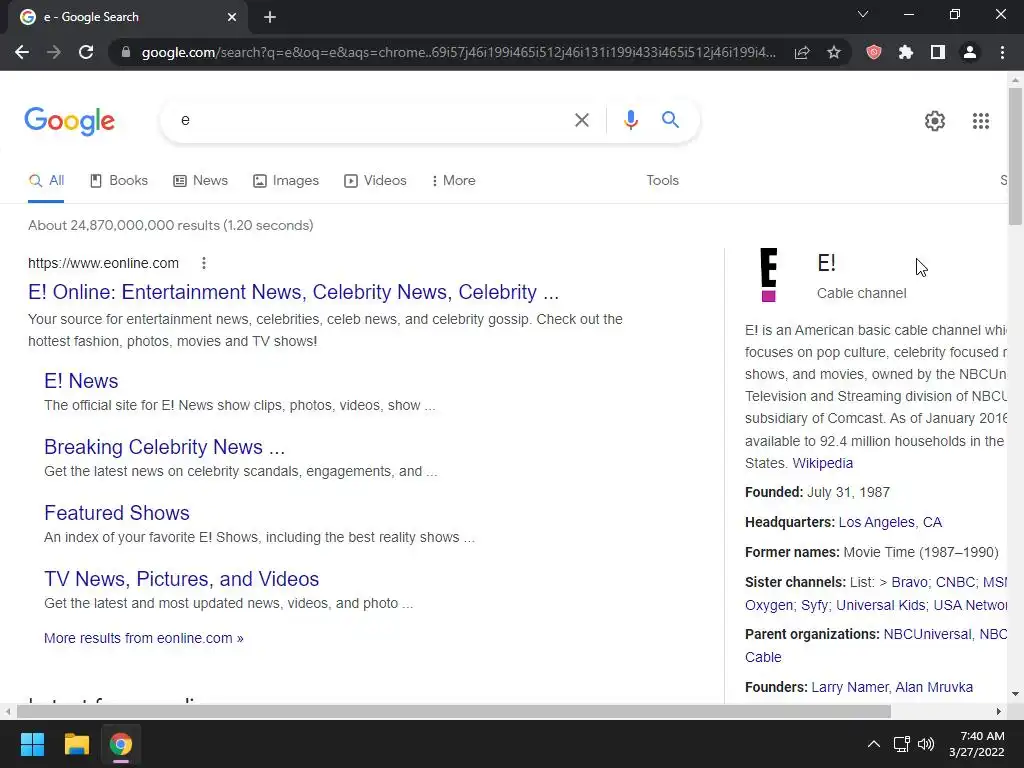
Task: Select the All results tab
Action: 46,180
